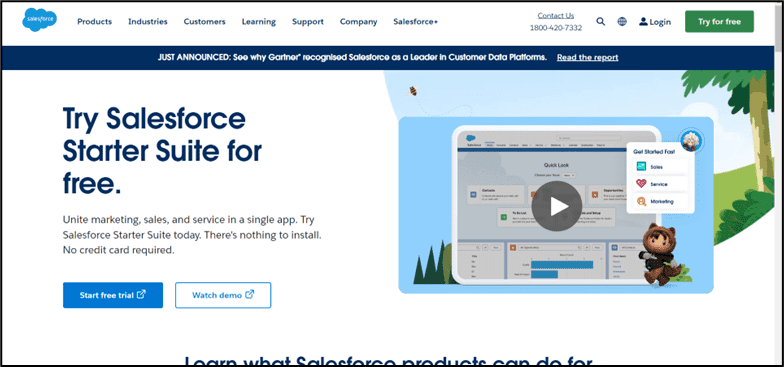Click the Login person icon
The width and height of the screenshot is (784, 367).
[643, 22]
